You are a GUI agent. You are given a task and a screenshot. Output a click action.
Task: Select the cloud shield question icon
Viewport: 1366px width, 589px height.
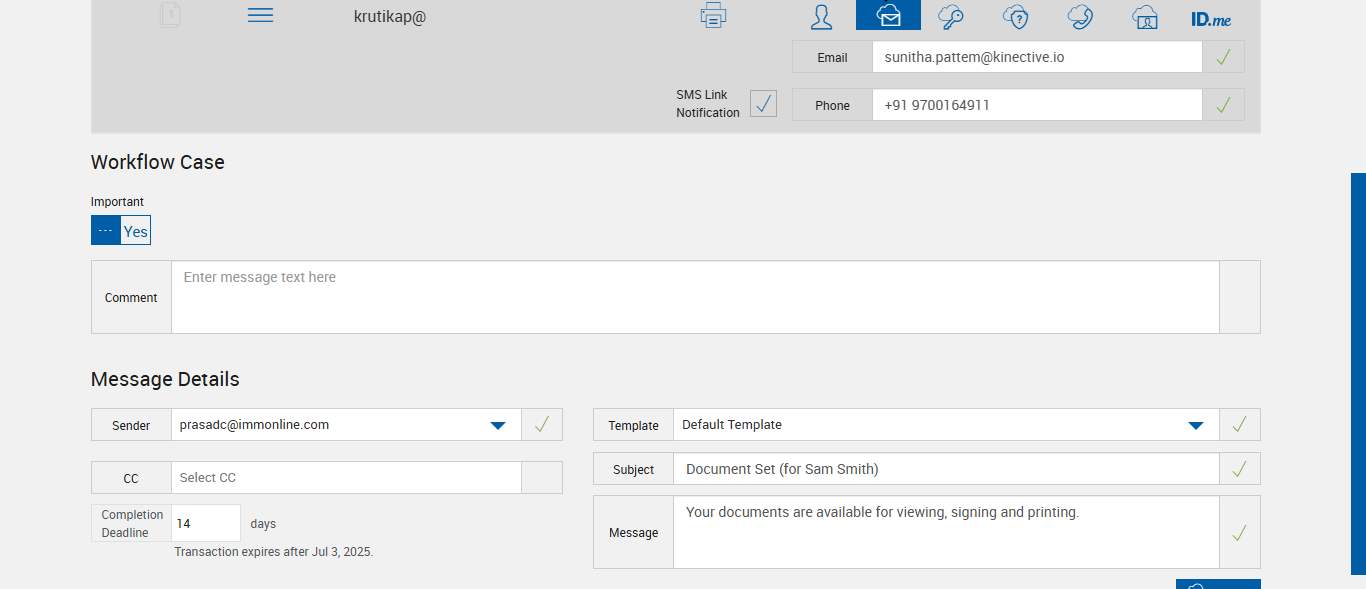coord(1015,16)
